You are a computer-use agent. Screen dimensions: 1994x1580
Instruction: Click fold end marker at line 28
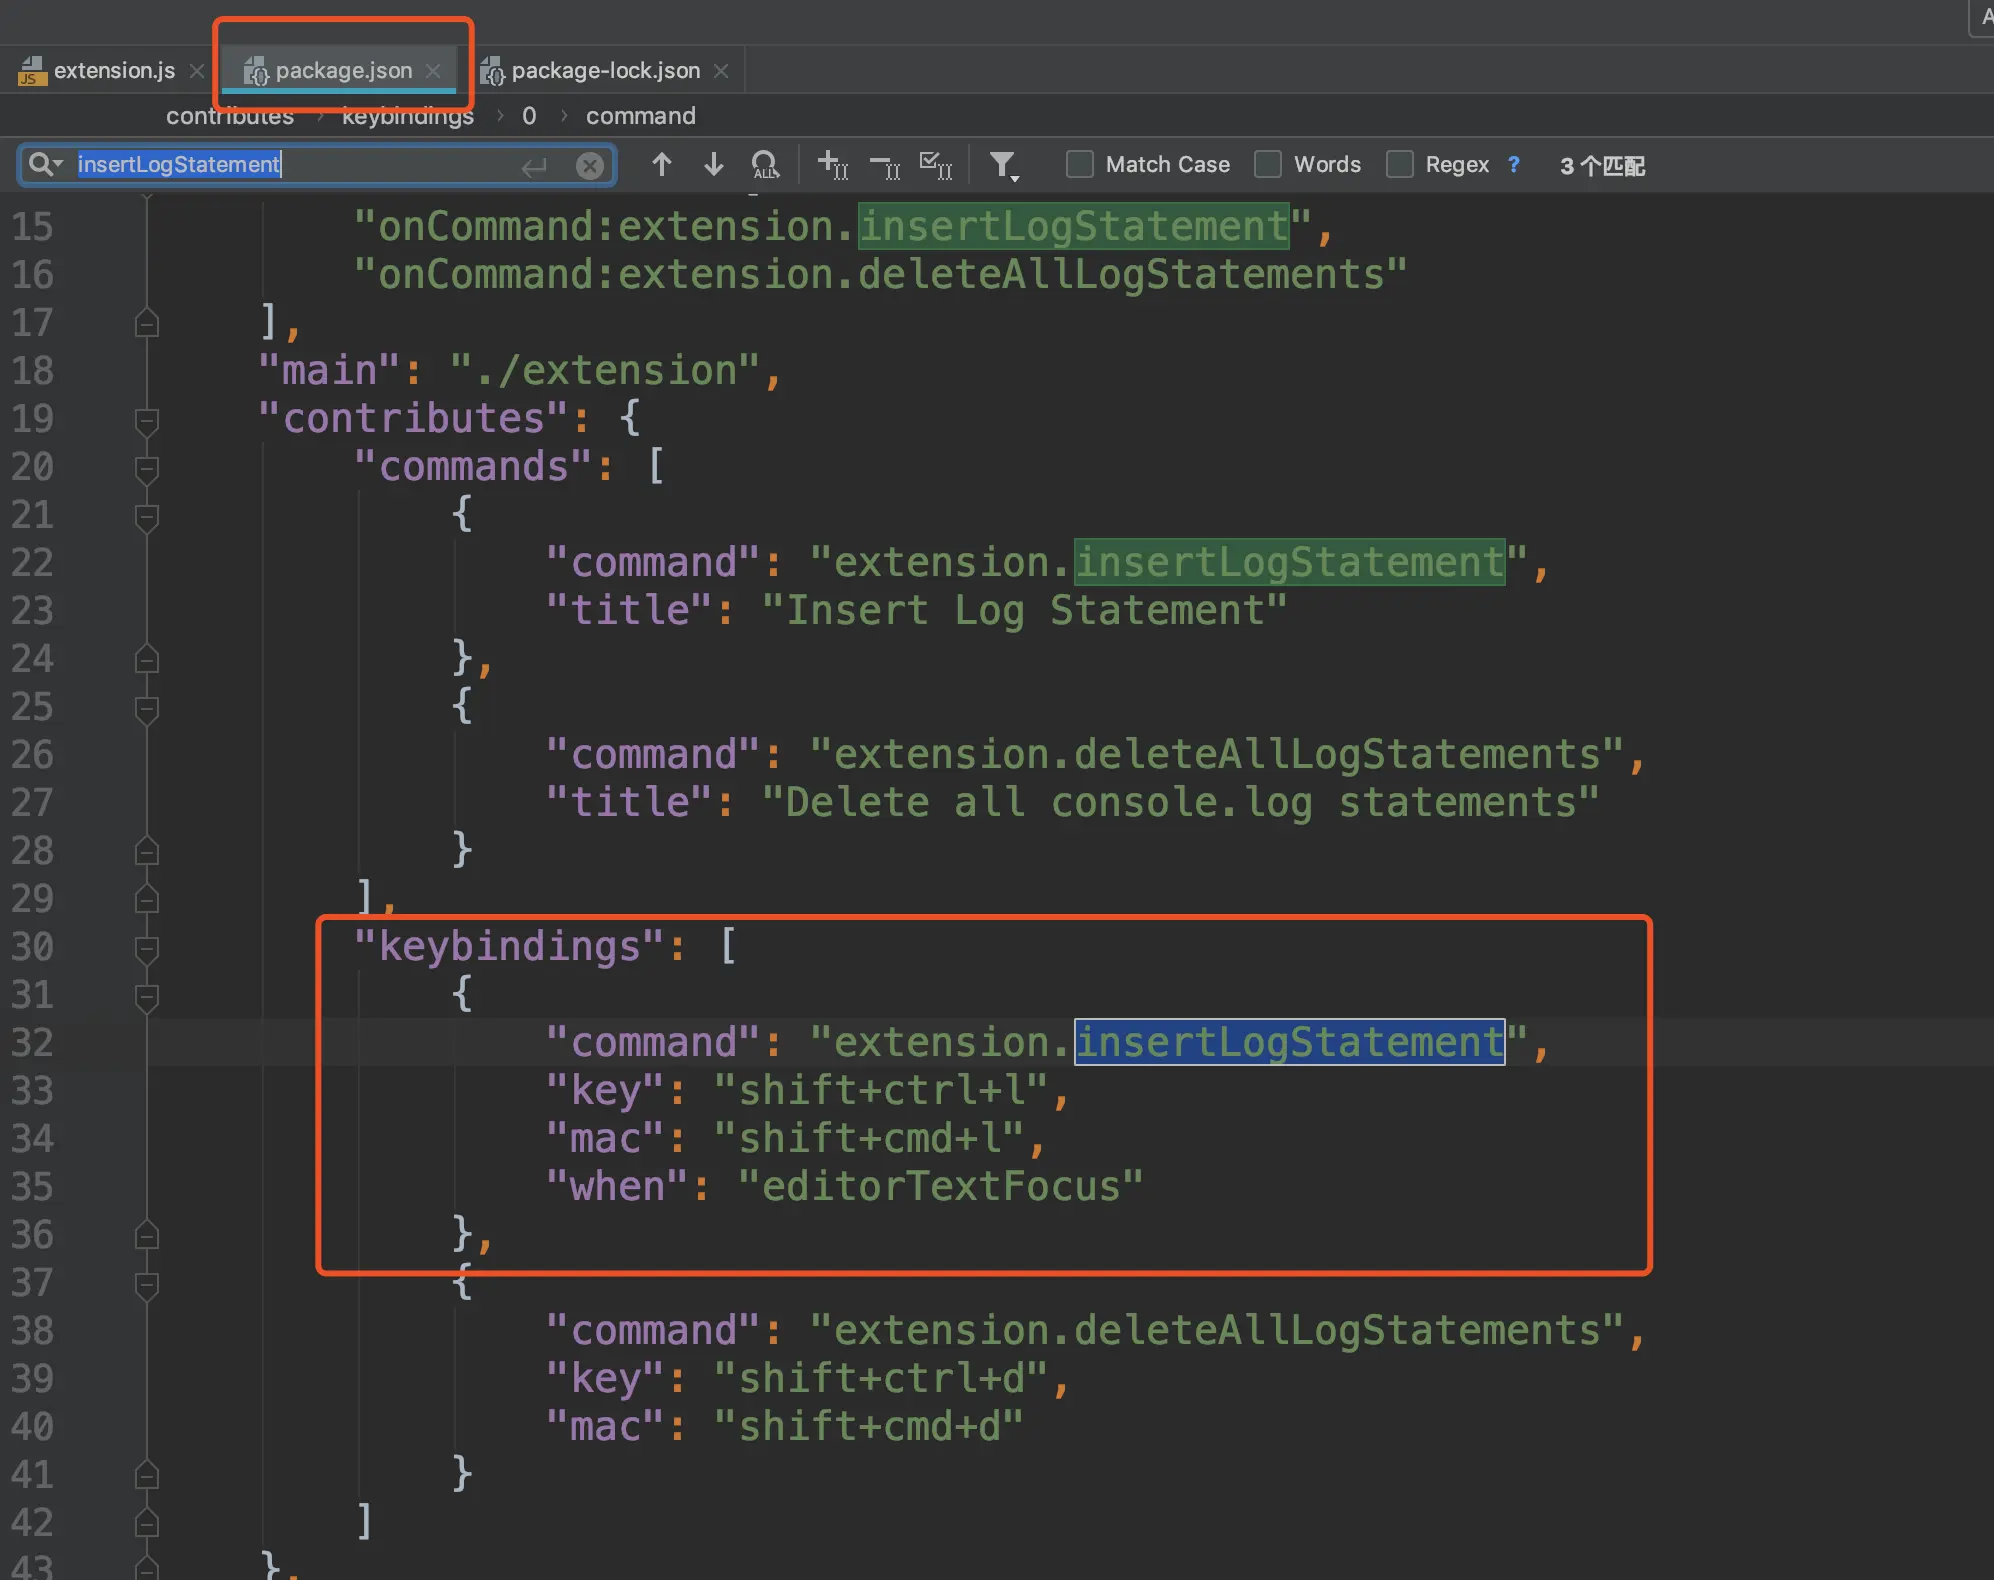click(x=147, y=851)
